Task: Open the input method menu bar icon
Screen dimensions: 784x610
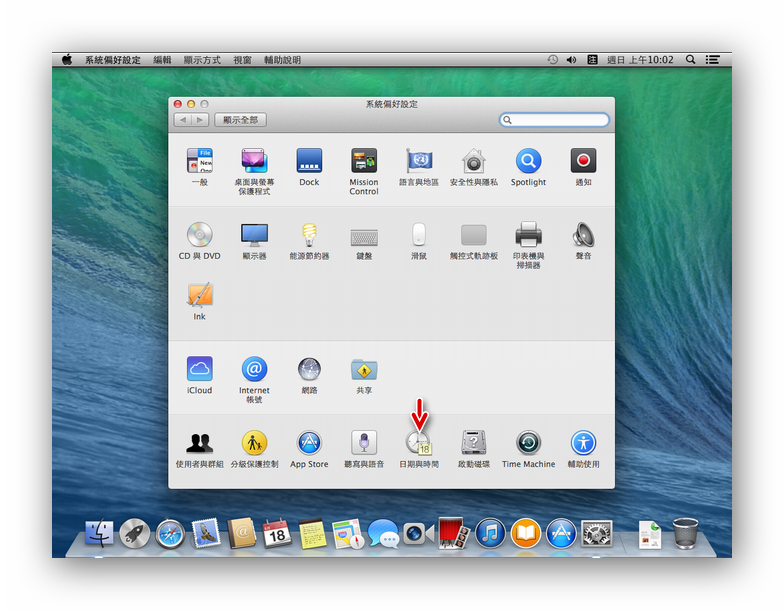Action: point(592,60)
